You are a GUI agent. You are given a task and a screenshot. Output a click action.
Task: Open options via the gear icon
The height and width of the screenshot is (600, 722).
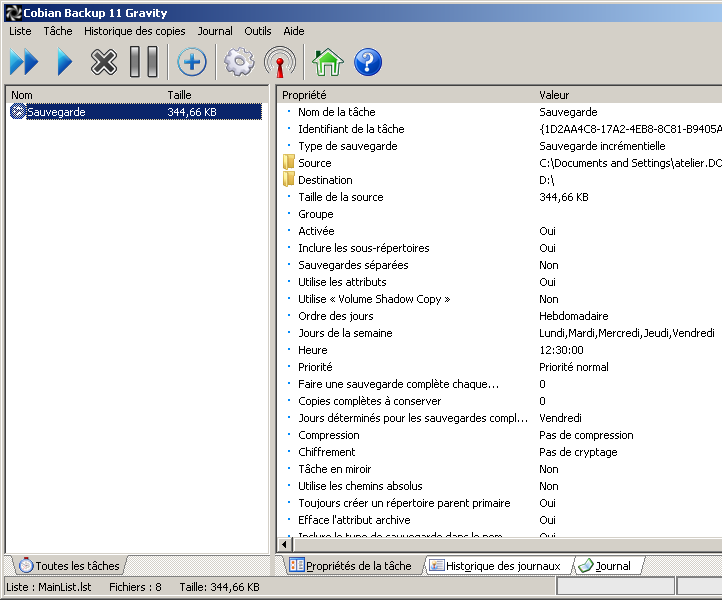[239, 63]
